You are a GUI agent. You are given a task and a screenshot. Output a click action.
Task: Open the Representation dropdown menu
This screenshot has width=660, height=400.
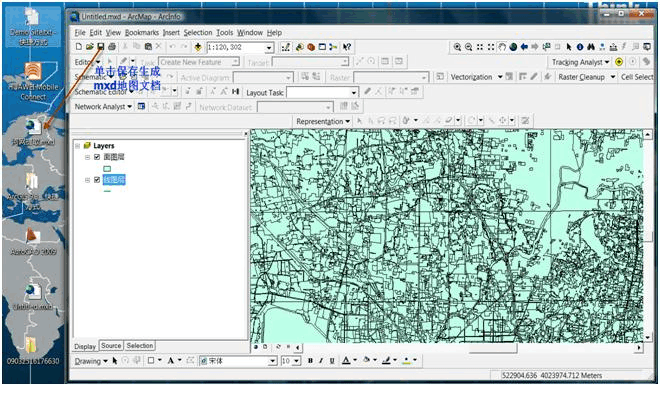coord(323,121)
